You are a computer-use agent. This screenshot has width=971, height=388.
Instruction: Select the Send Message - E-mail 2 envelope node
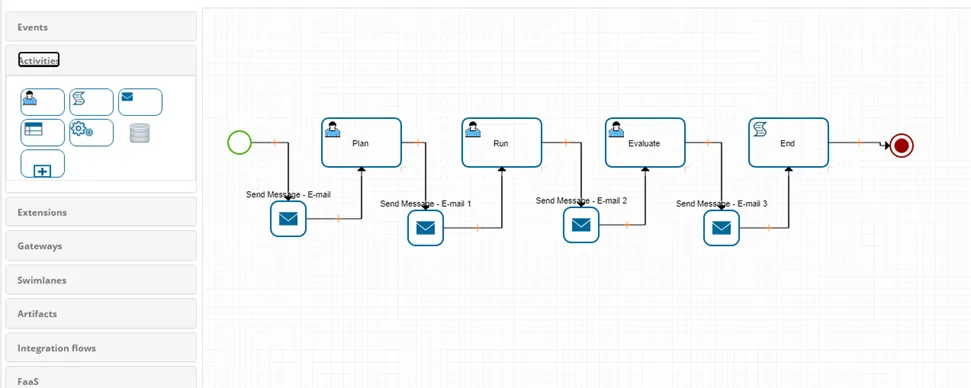click(581, 225)
